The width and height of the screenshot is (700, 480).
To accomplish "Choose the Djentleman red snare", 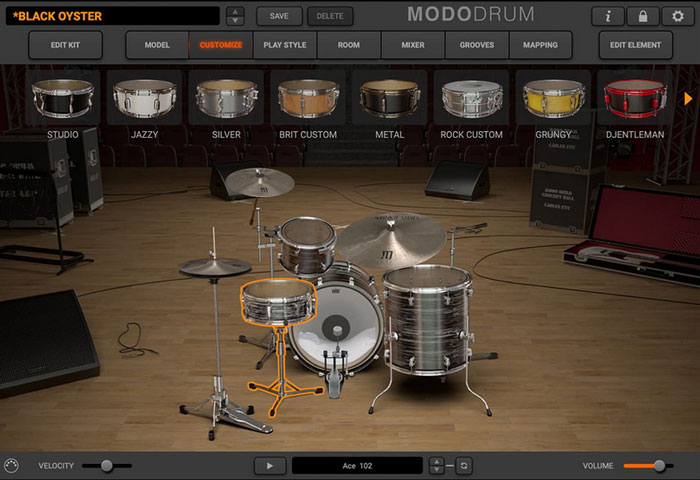I will tap(635, 99).
